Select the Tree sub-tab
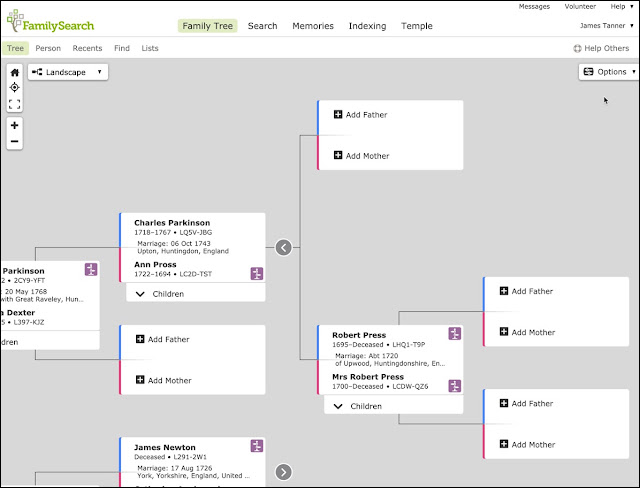Screen dimensions: 640x488 [16, 48]
